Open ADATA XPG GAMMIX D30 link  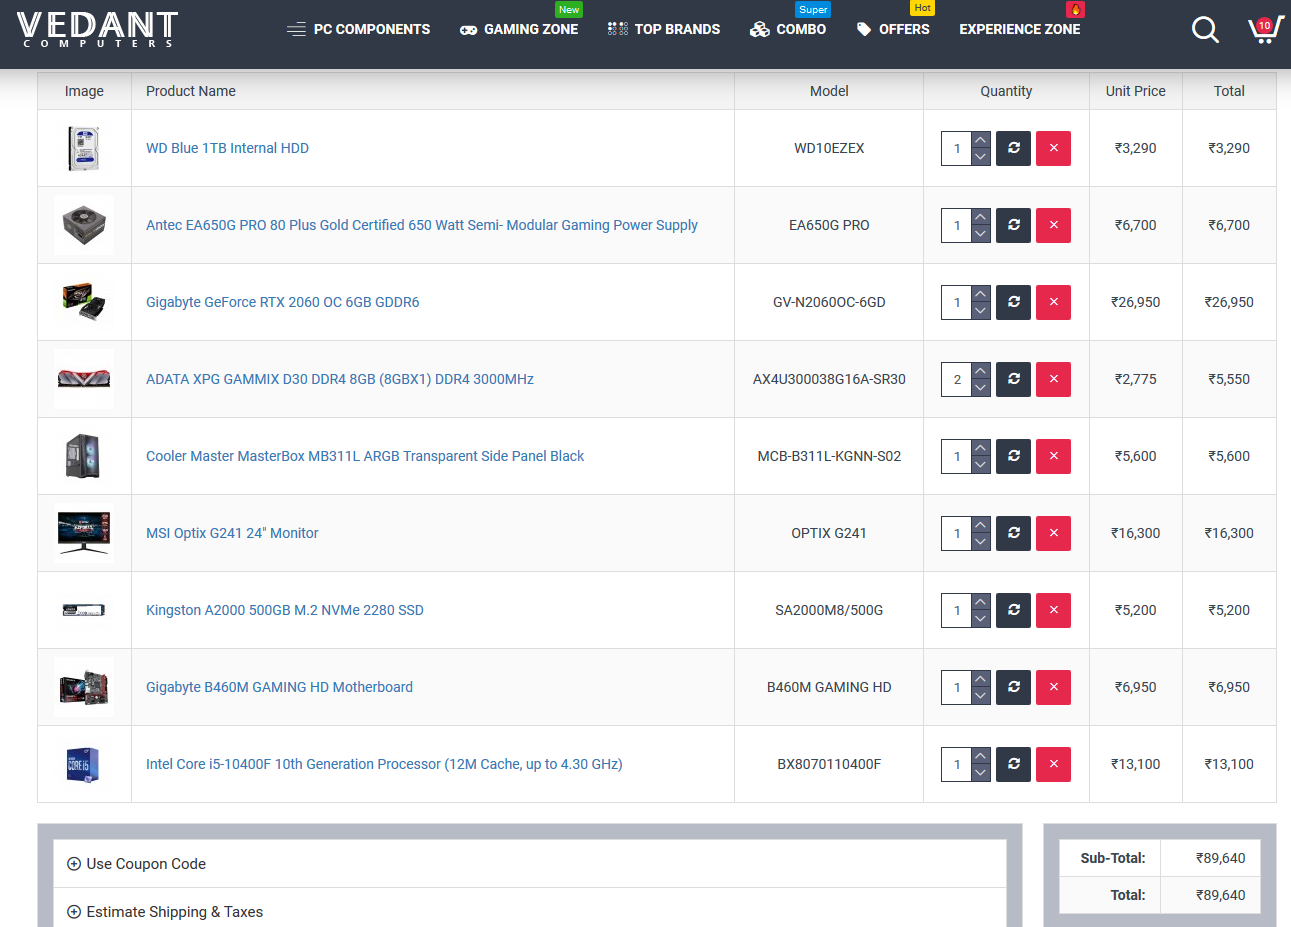340,379
